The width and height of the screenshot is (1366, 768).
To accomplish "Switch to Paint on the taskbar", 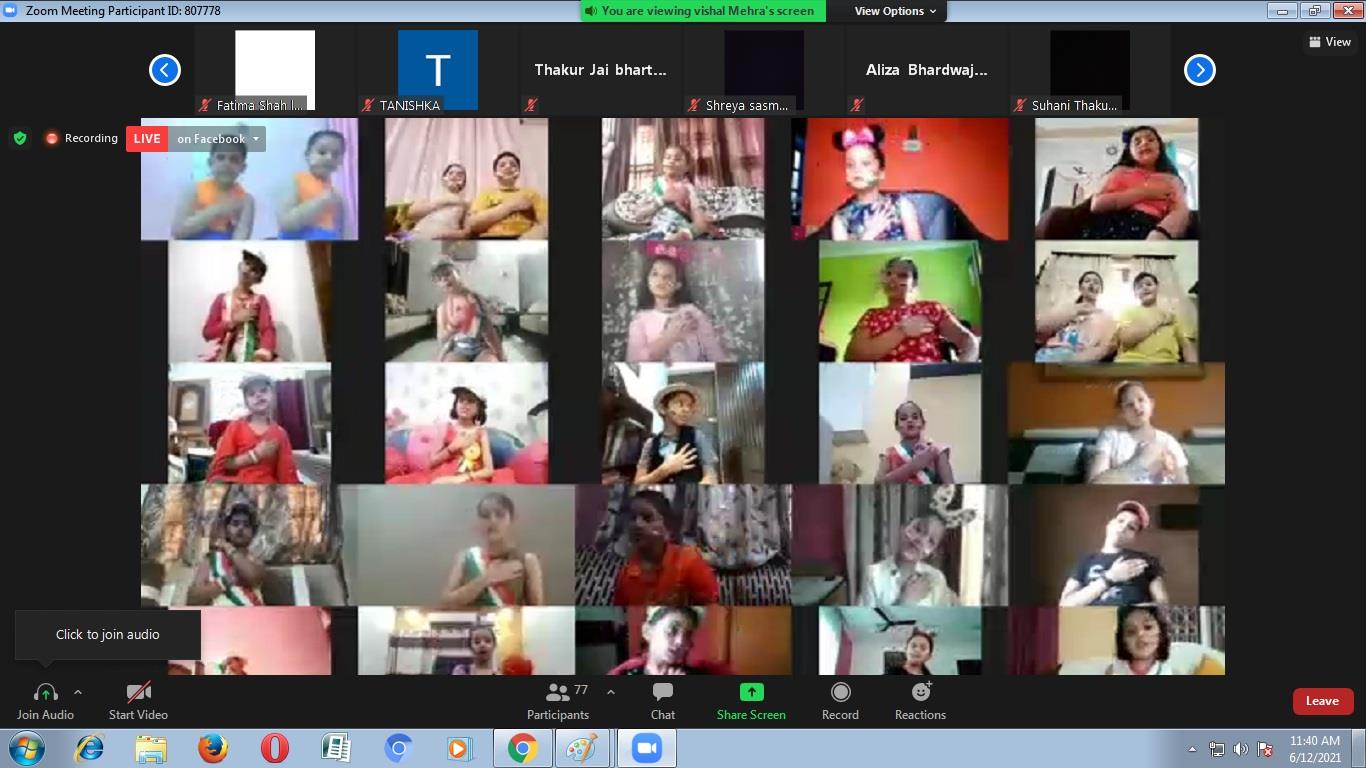I will [583, 748].
